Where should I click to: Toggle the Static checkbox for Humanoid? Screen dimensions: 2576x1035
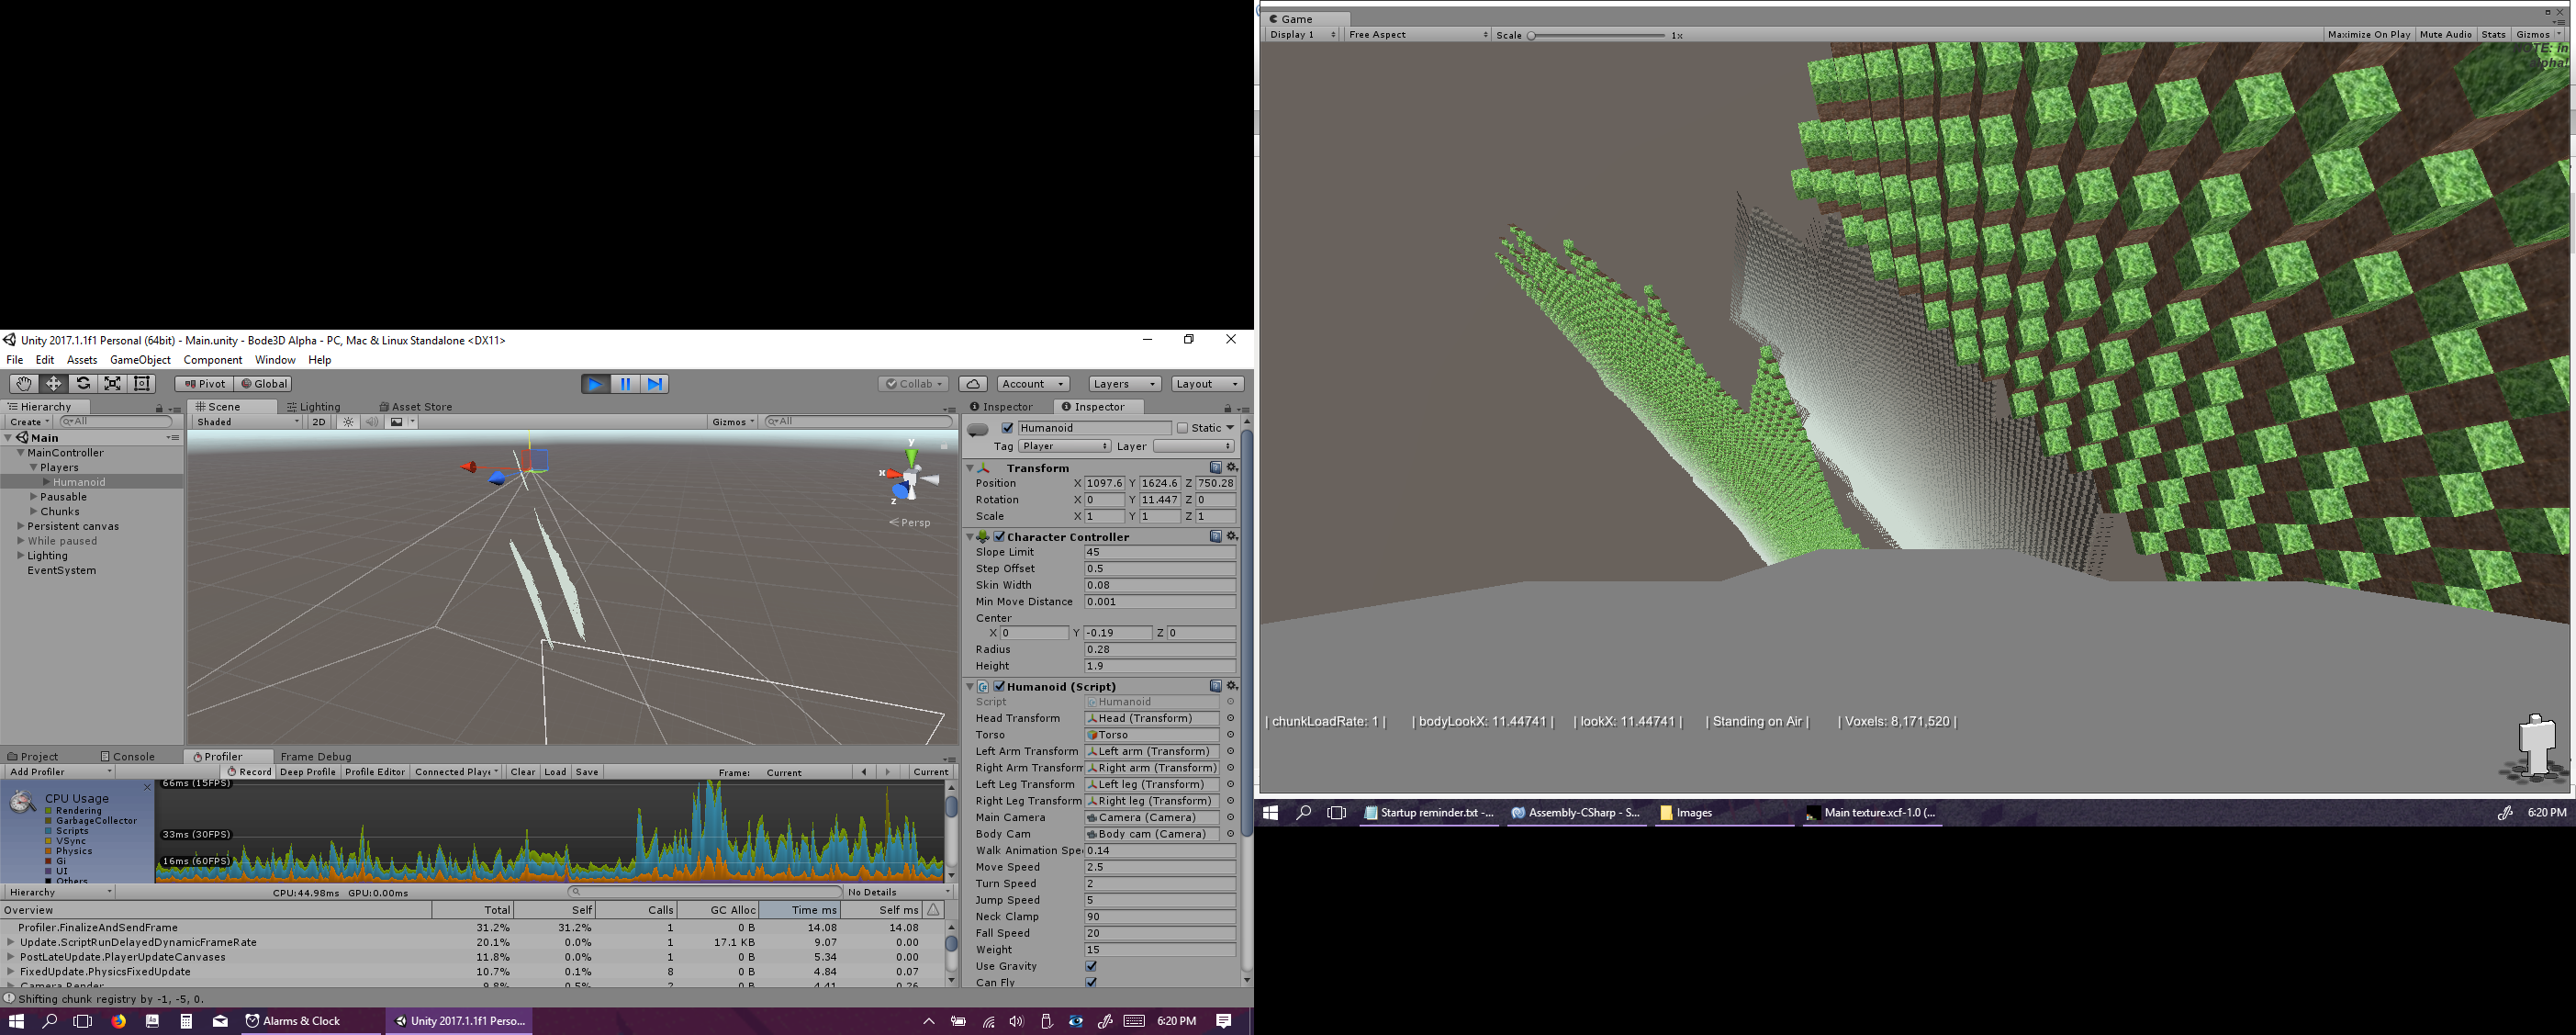(1182, 428)
